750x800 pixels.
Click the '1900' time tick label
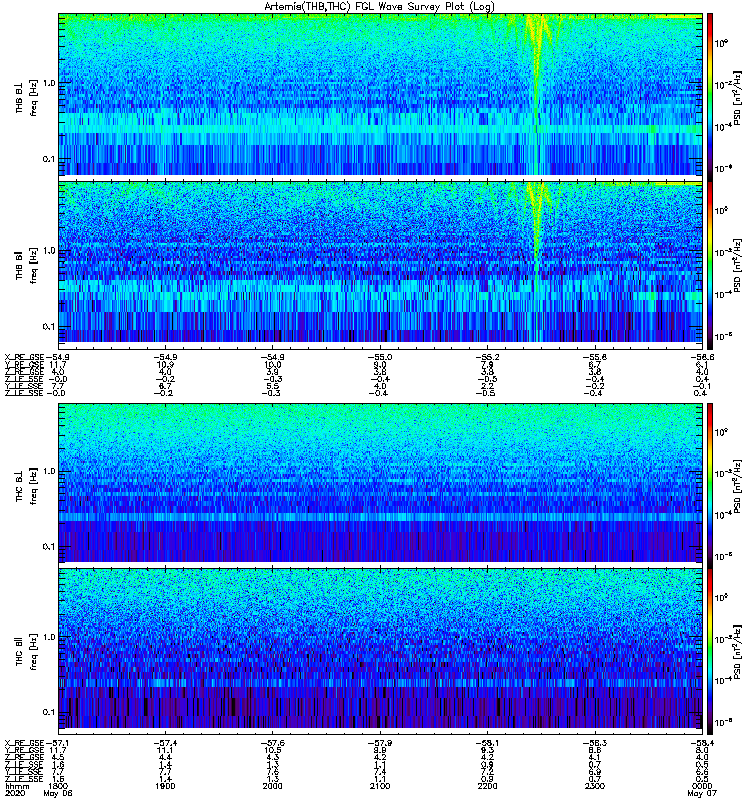click(x=165, y=786)
